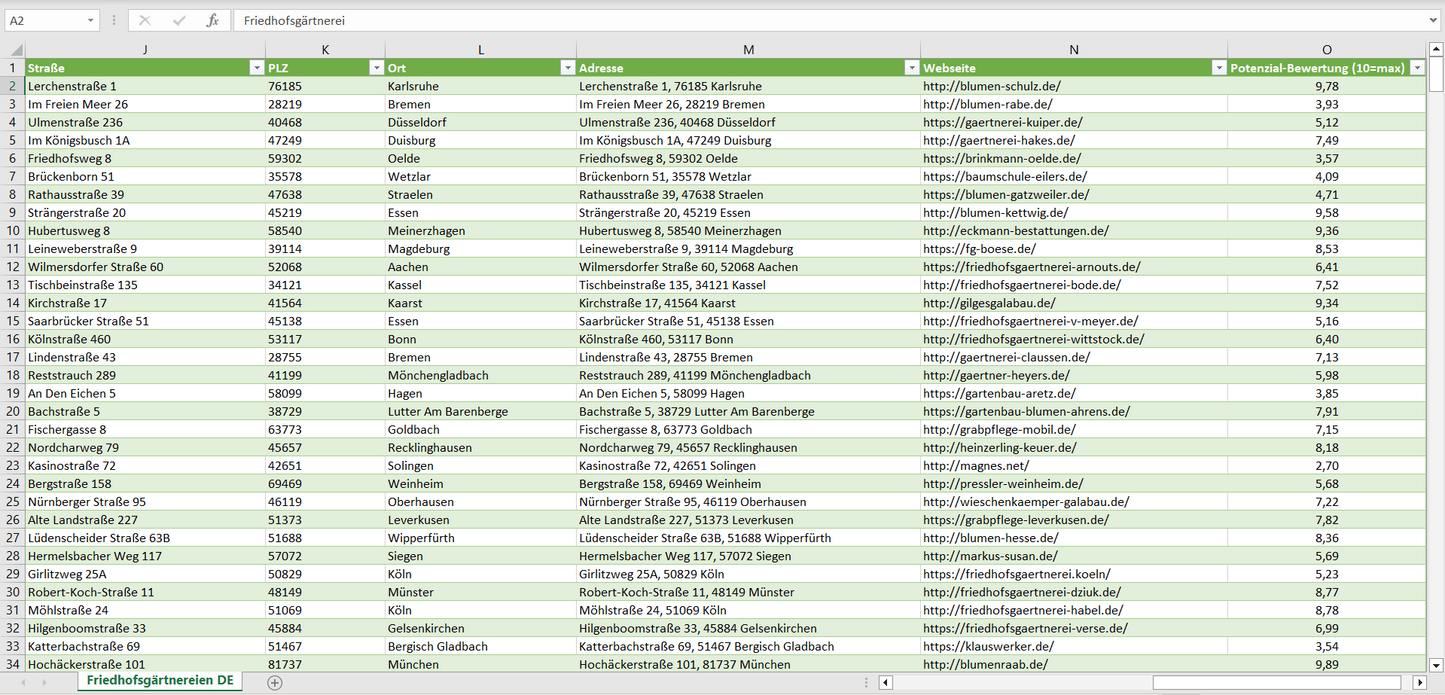This screenshot has height=695, width=1445.
Task: Click the Insert Function fx icon
Action: point(212,20)
